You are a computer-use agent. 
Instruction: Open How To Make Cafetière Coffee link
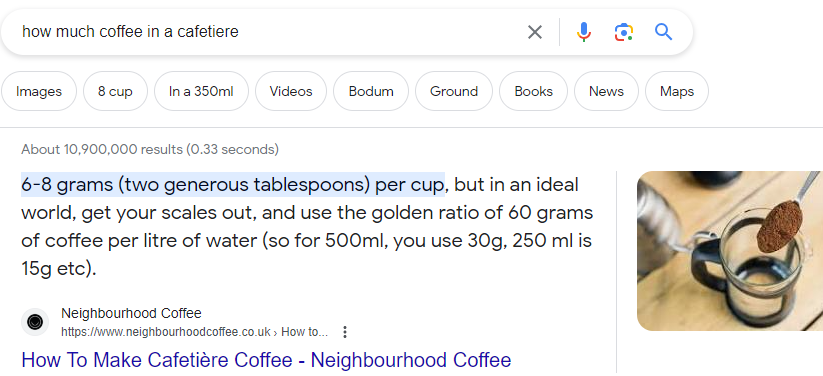click(x=266, y=360)
